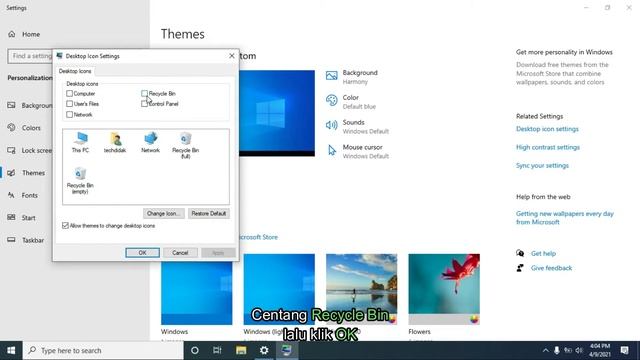640x360 pixels.
Task: Click the Restore Default button
Action: click(x=209, y=213)
